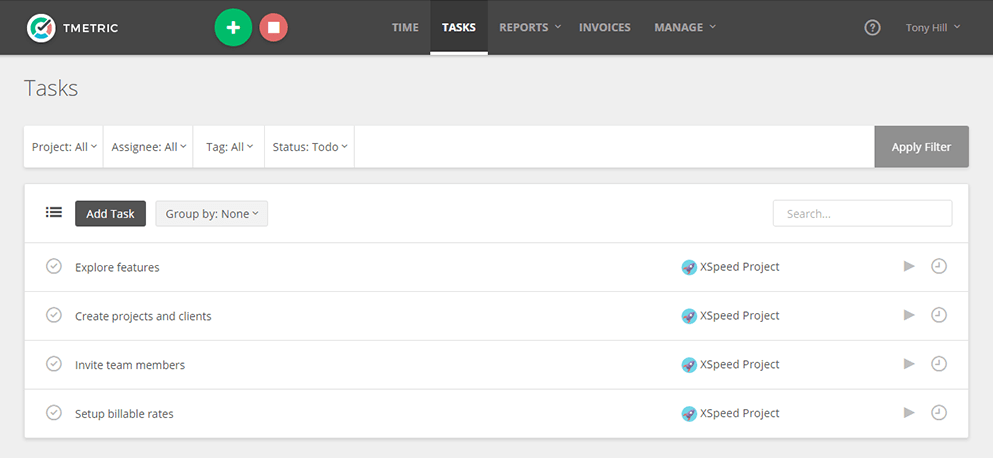The image size is (993, 458).
Task: Open the help question mark icon
Action: 872,28
